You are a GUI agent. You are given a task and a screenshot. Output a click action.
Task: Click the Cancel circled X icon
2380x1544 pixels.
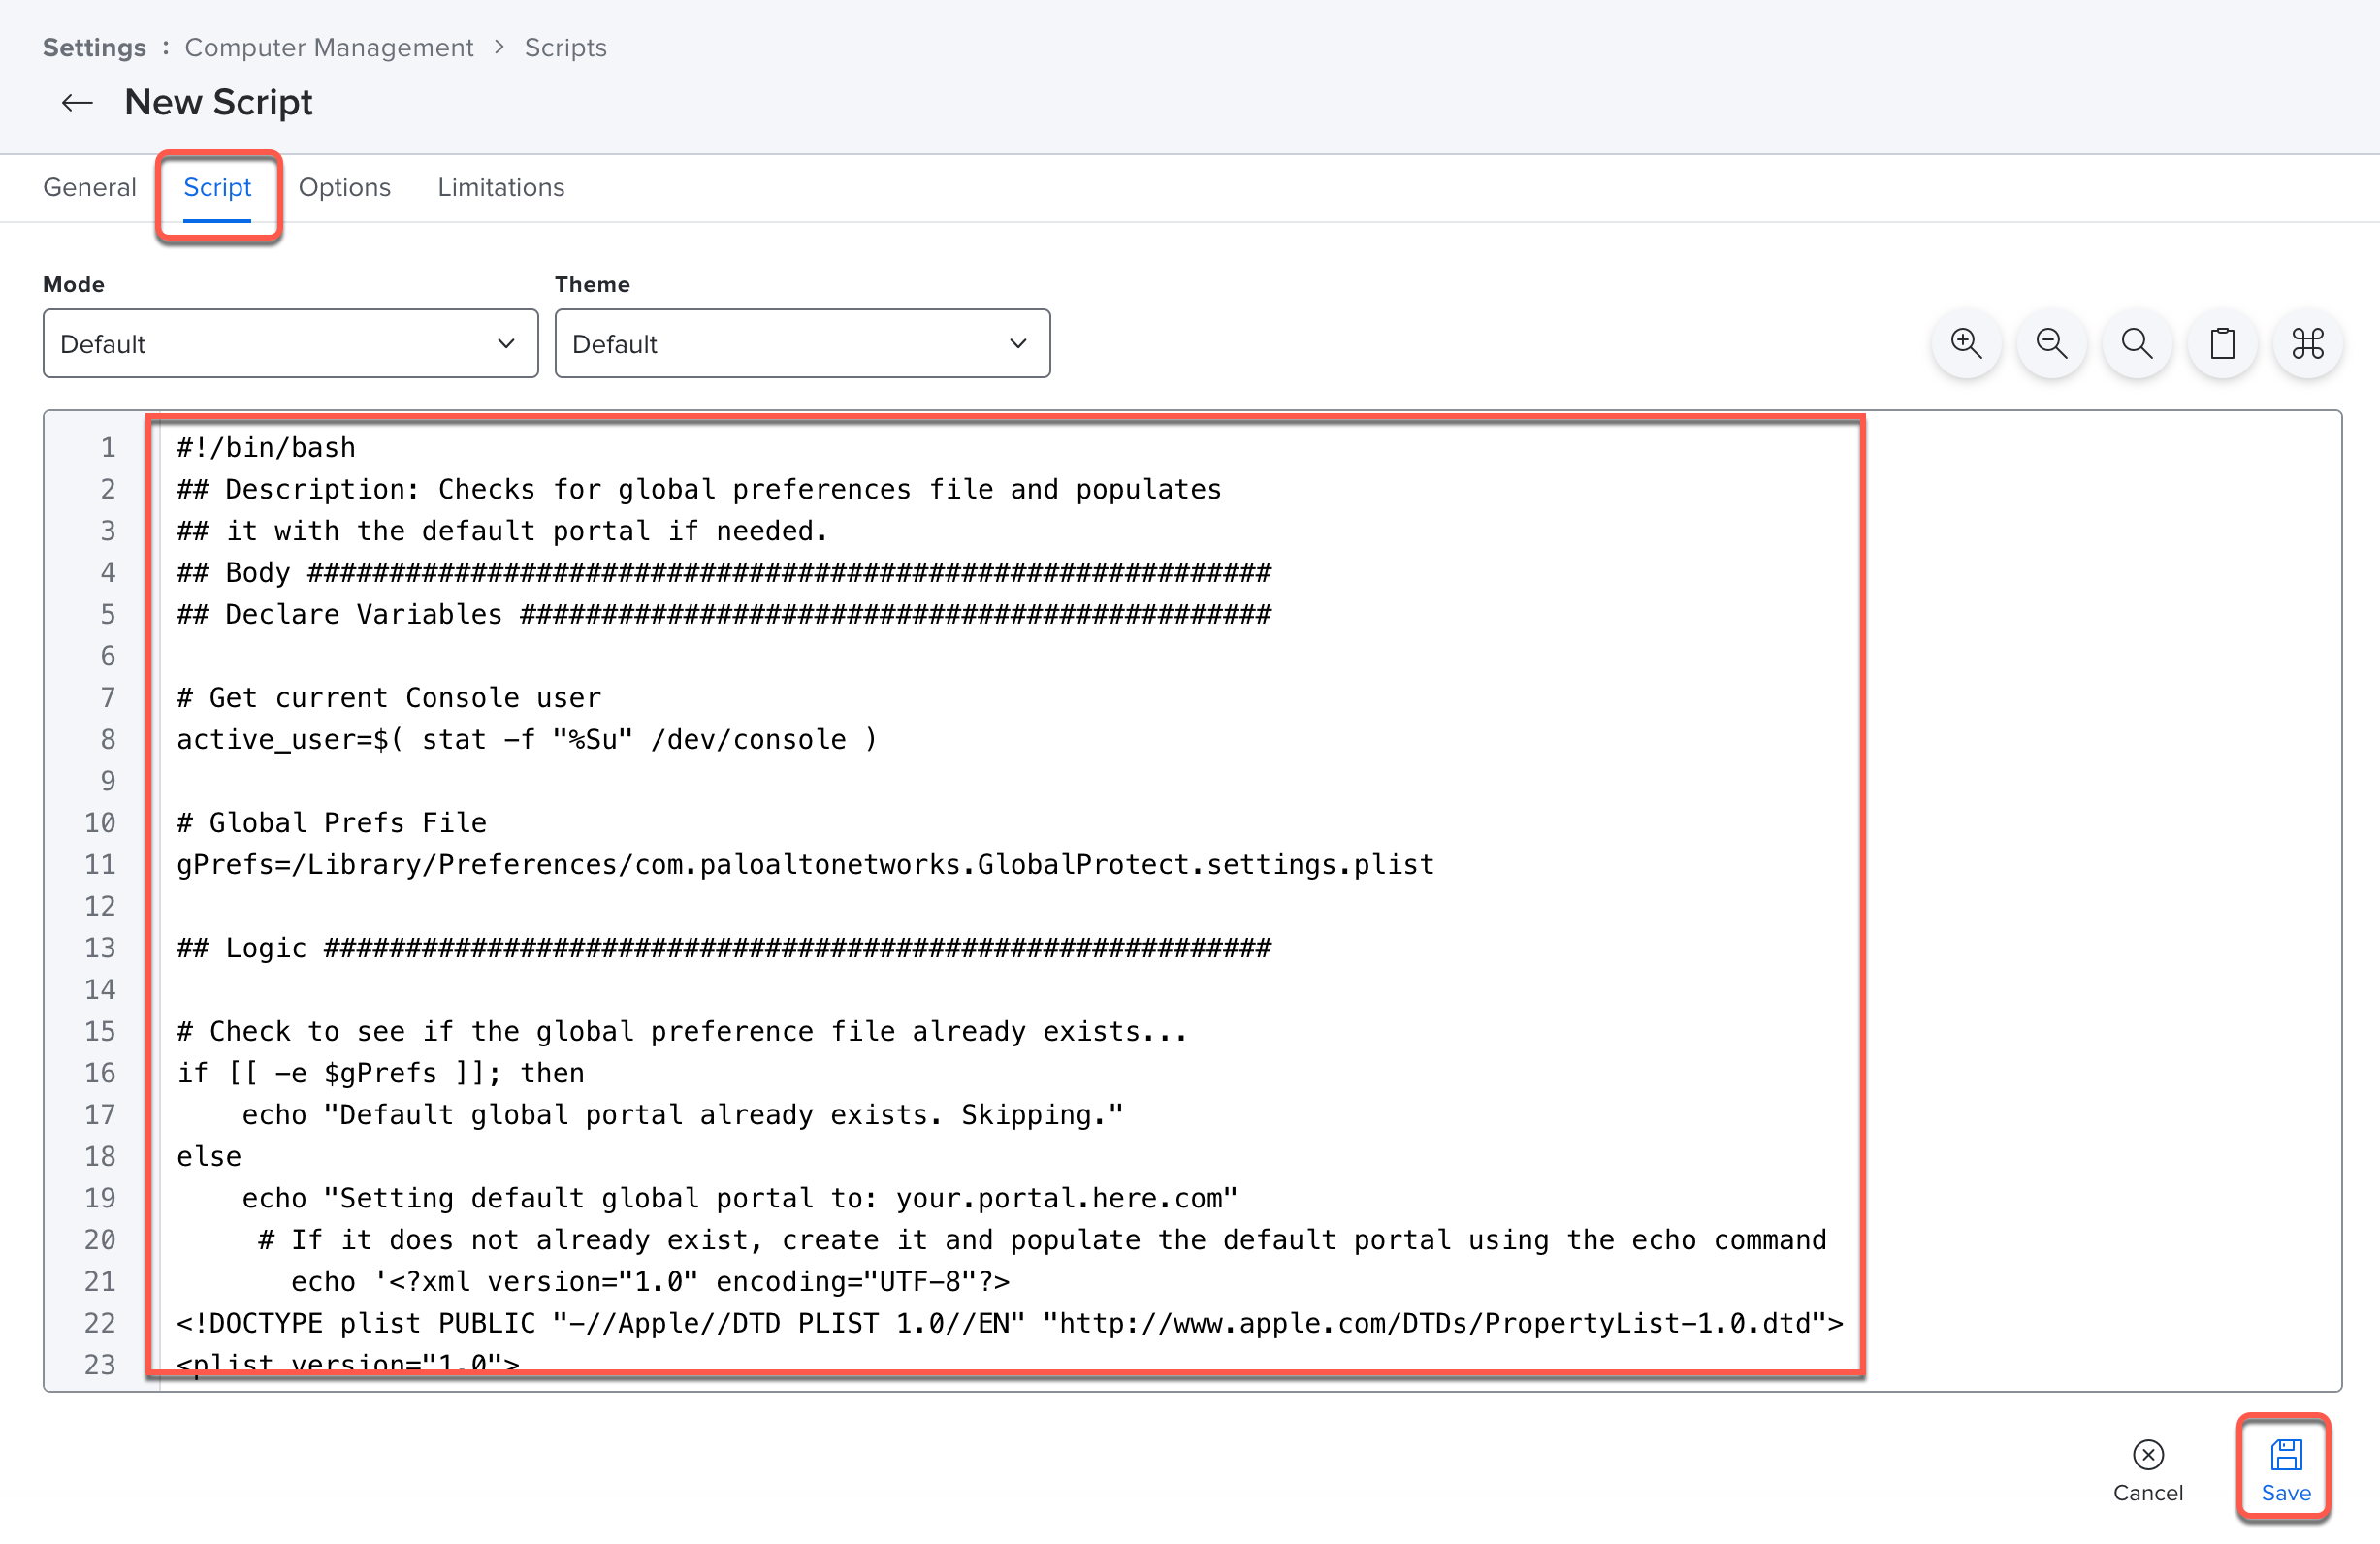(x=2147, y=1454)
